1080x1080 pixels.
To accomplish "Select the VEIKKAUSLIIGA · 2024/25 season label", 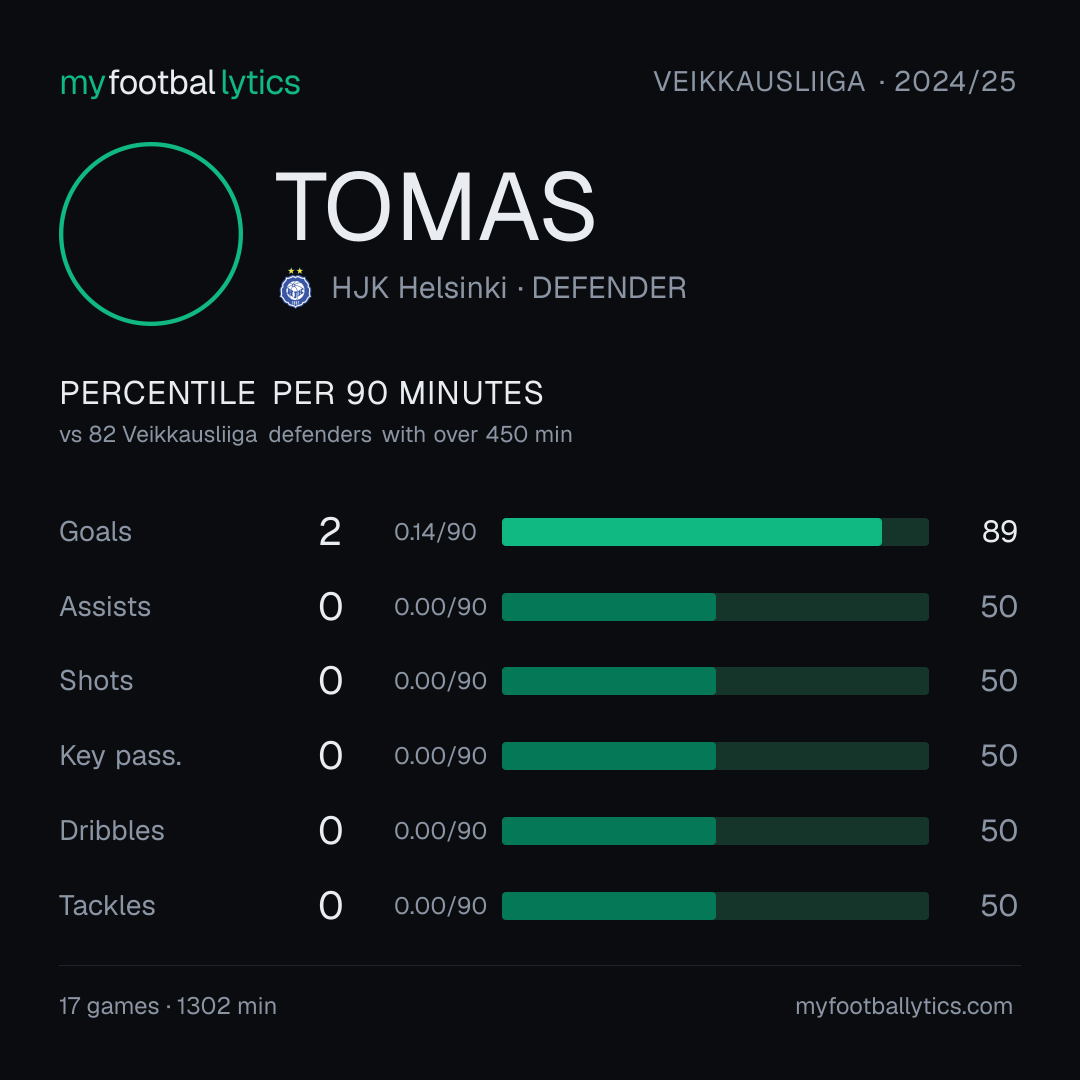I will pos(834,82).
